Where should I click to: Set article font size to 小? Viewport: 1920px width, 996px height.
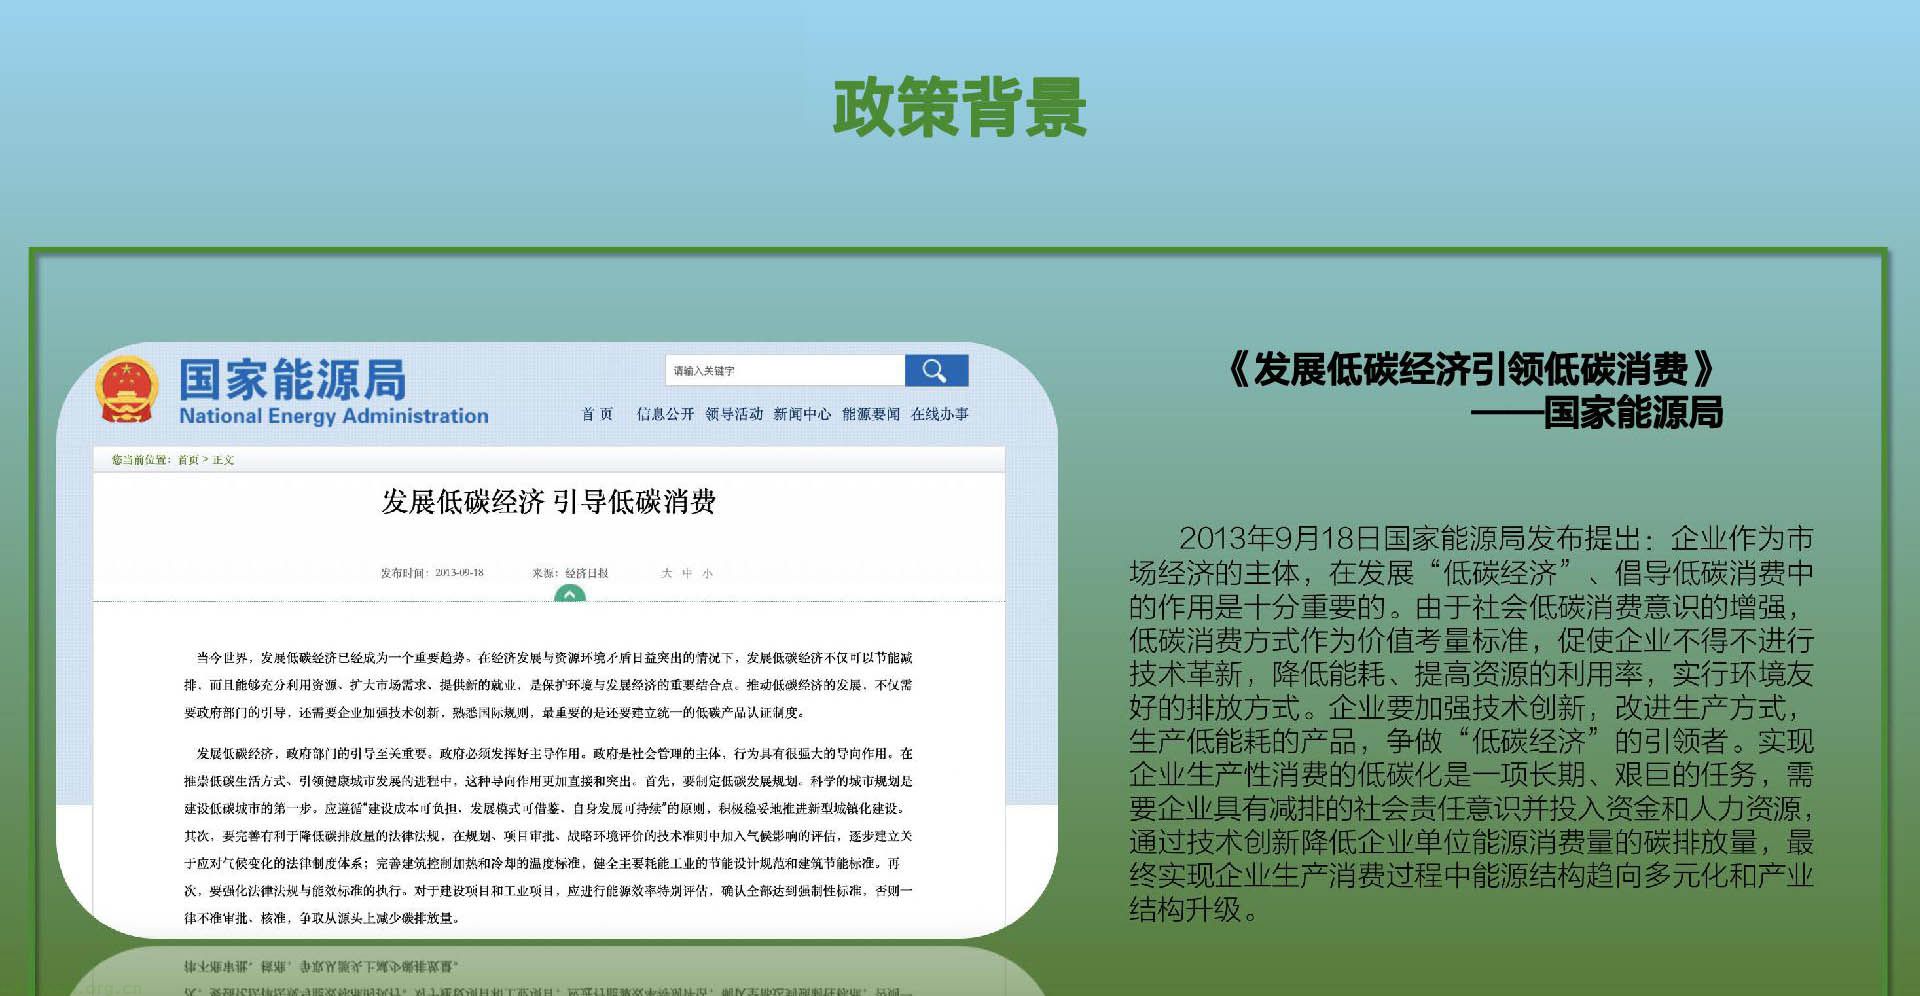[x=707, y=573]
